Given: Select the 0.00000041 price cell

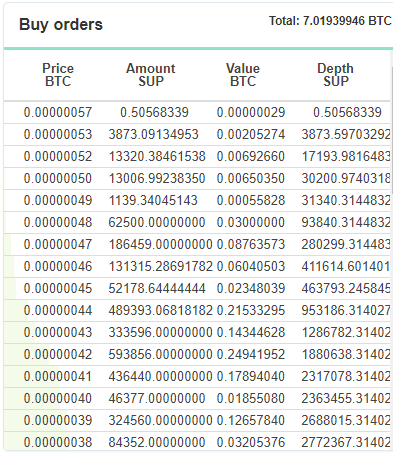Looking at the screenshot, I should point(58,376).
